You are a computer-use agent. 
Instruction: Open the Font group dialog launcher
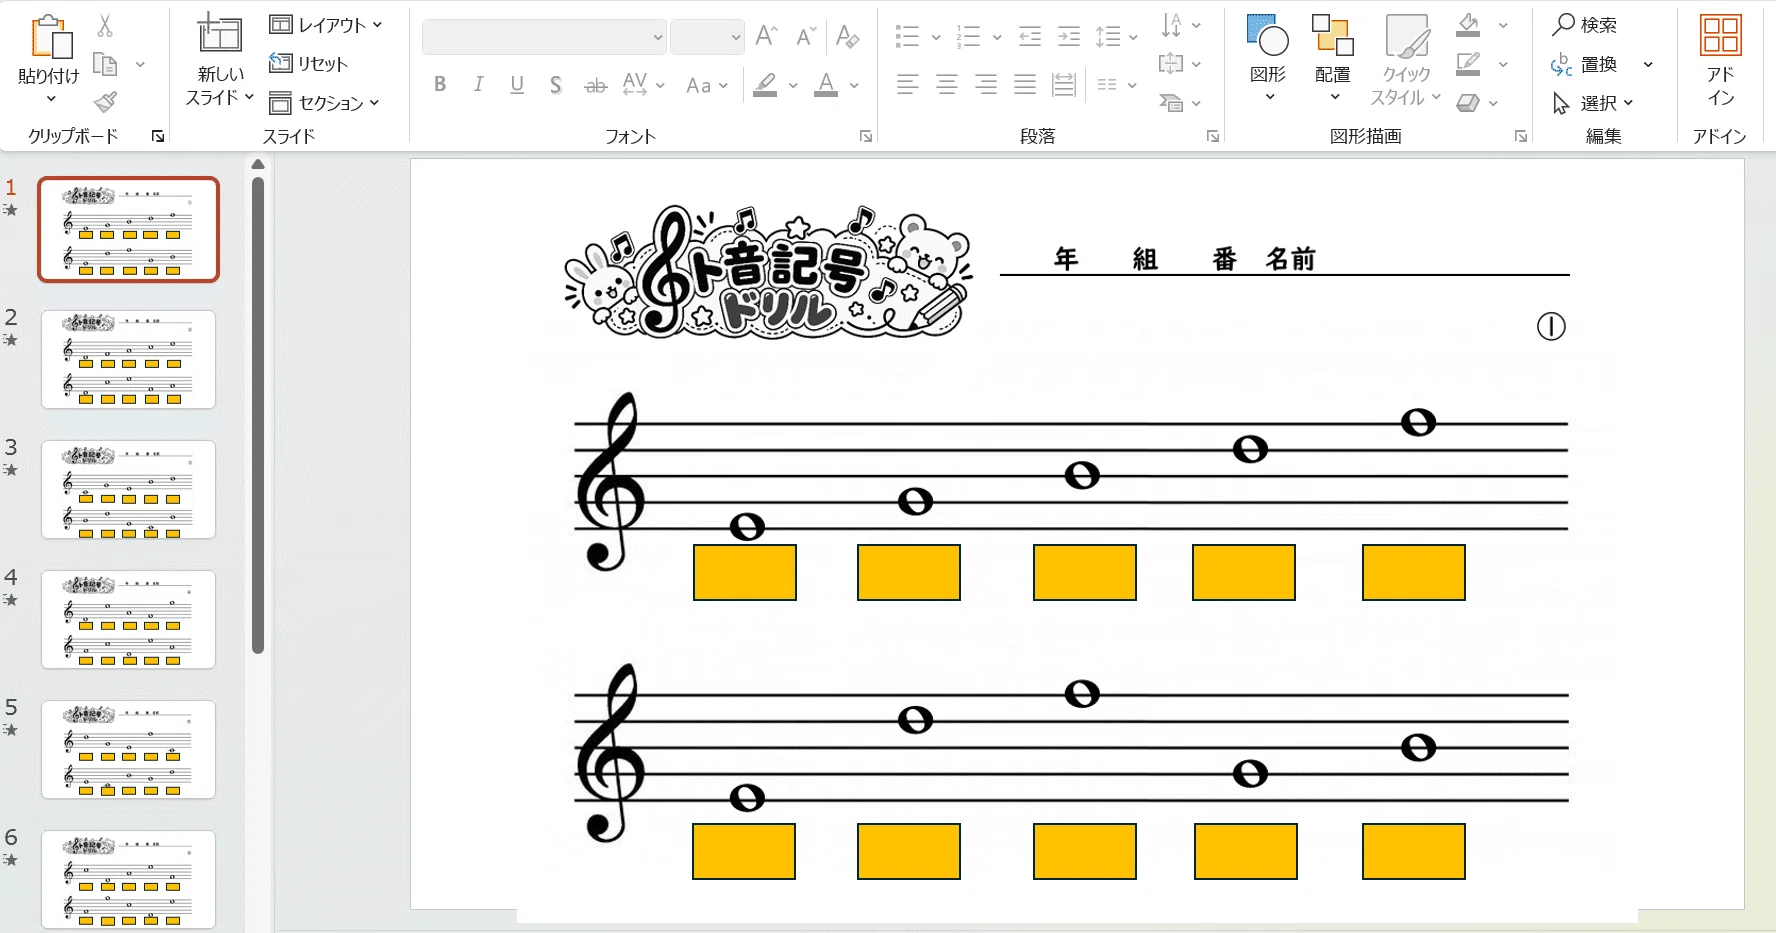coord(866,136)
